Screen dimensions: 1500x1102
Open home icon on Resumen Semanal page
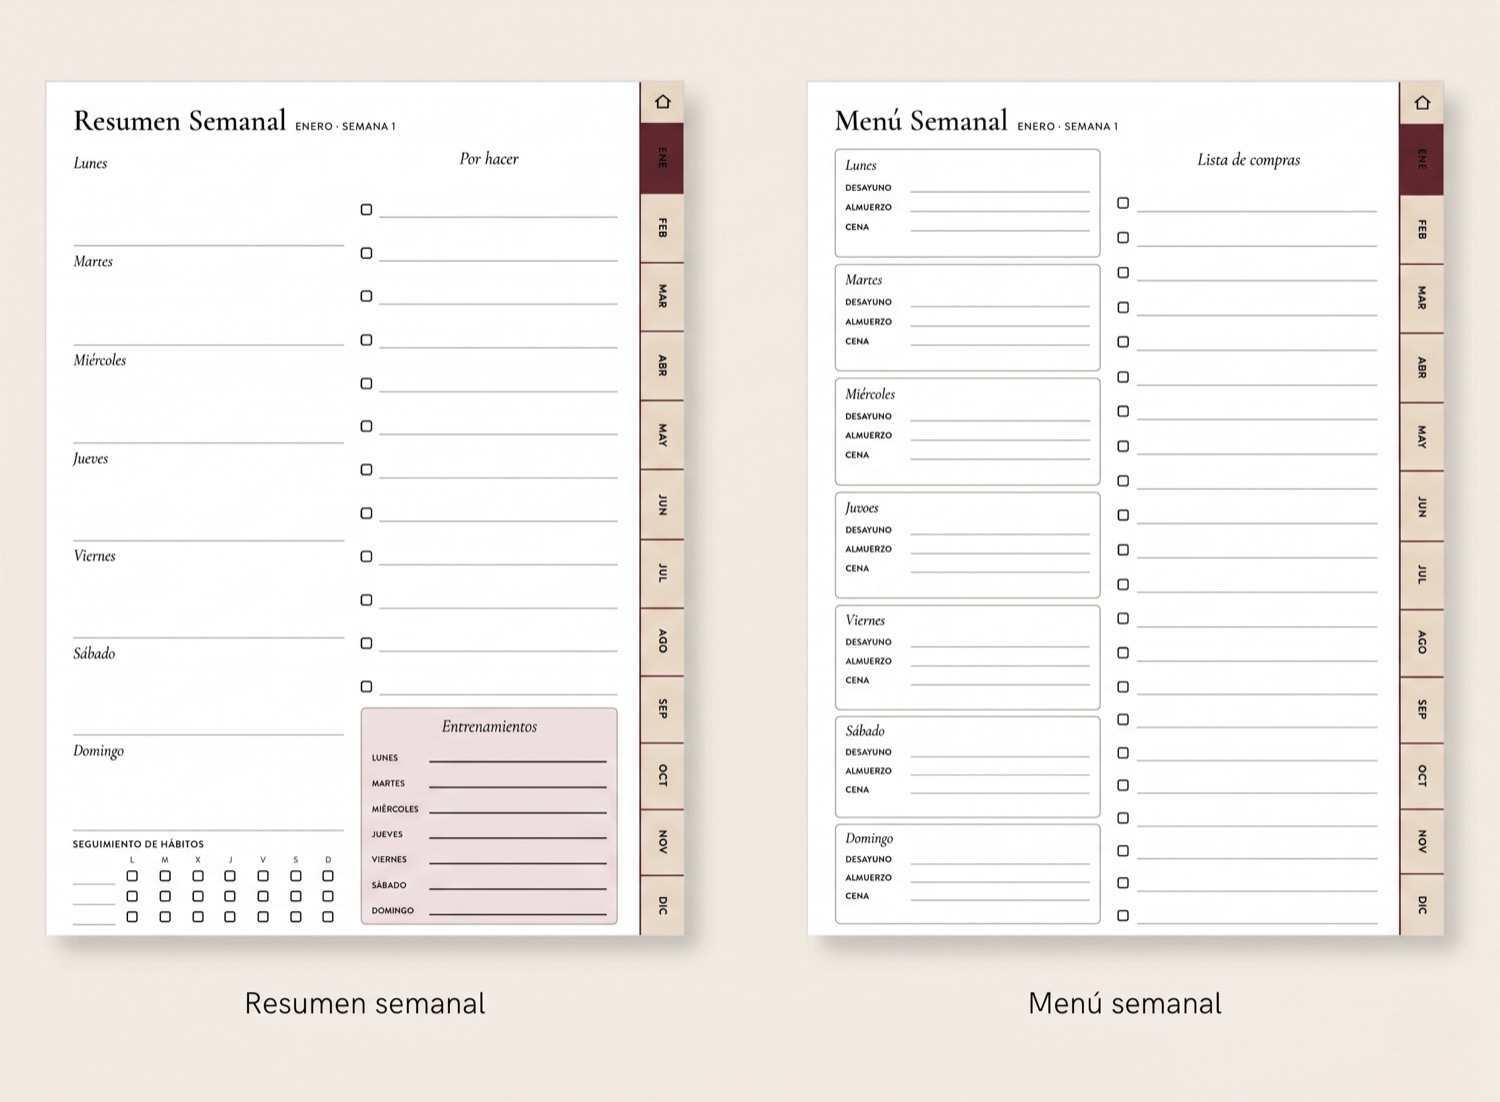(x=662, y=102)
